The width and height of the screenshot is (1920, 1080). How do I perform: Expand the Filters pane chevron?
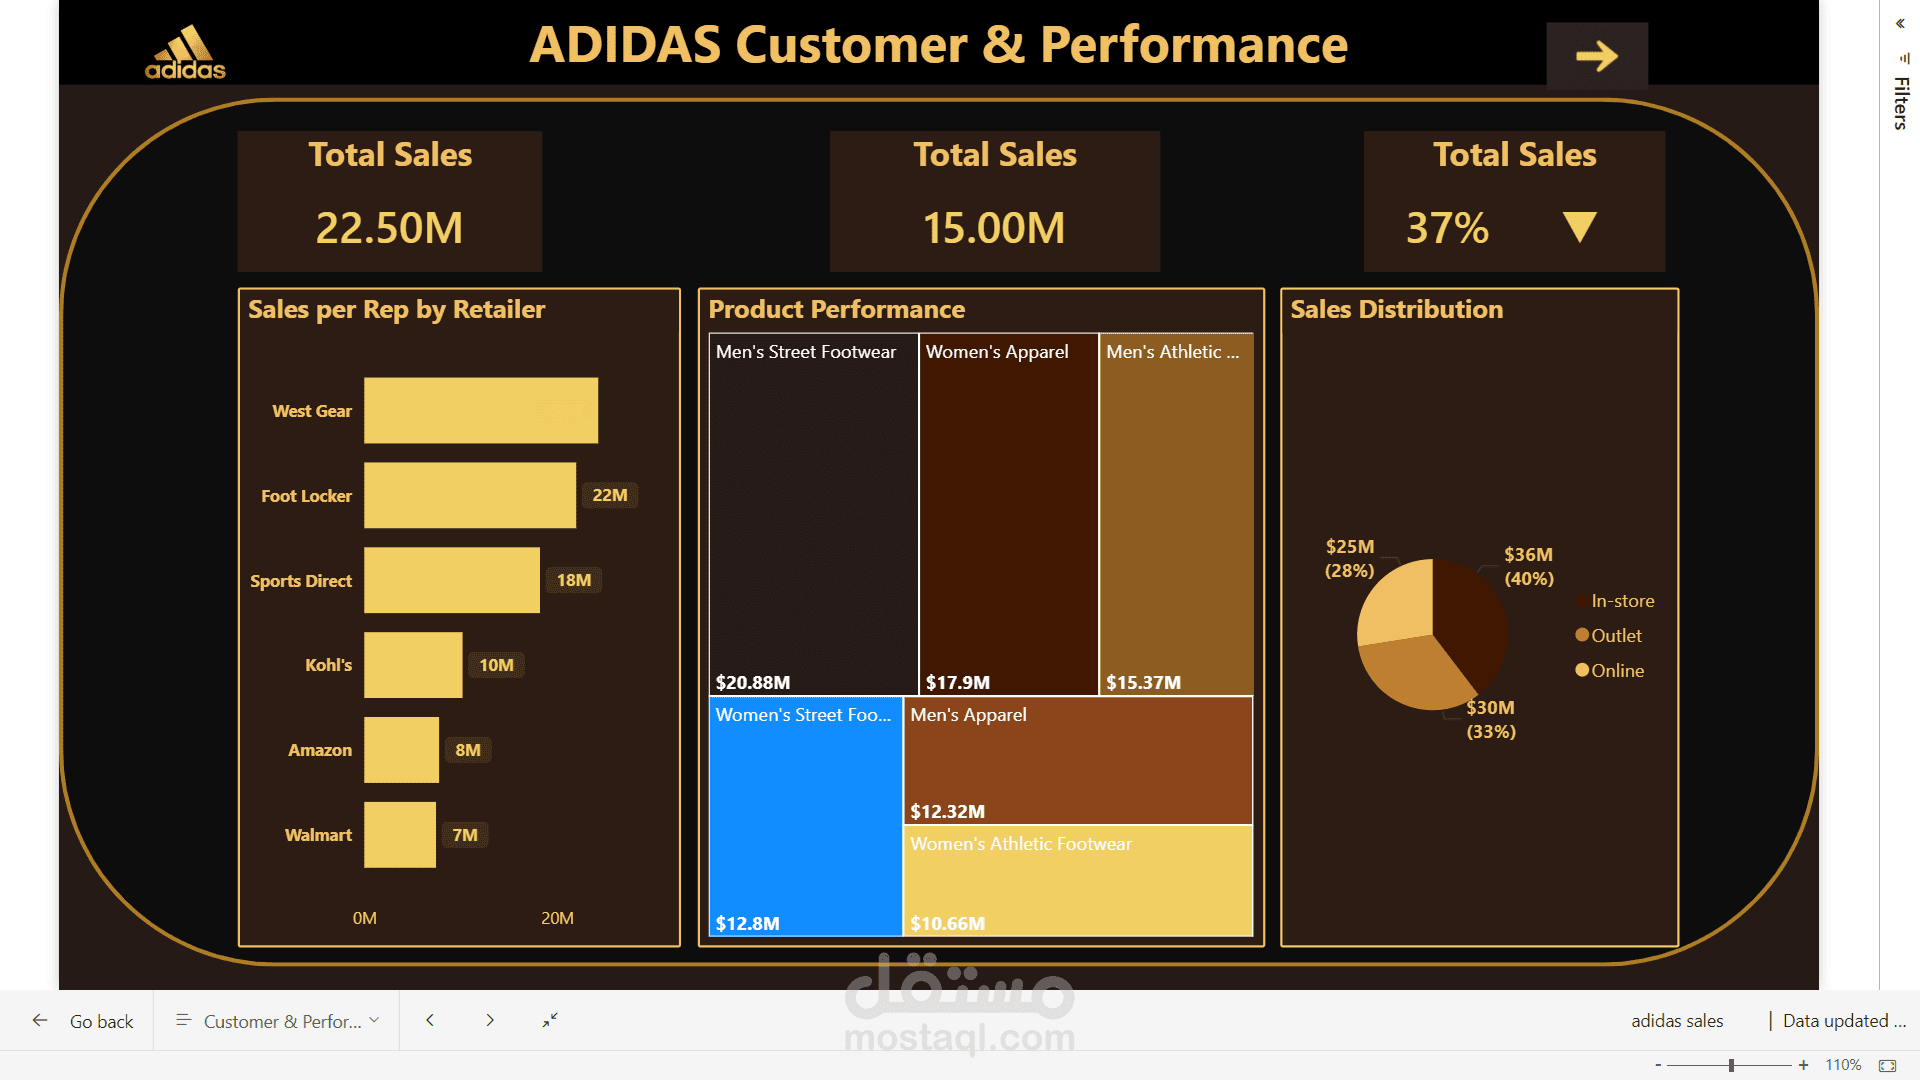pos(1900,24)
